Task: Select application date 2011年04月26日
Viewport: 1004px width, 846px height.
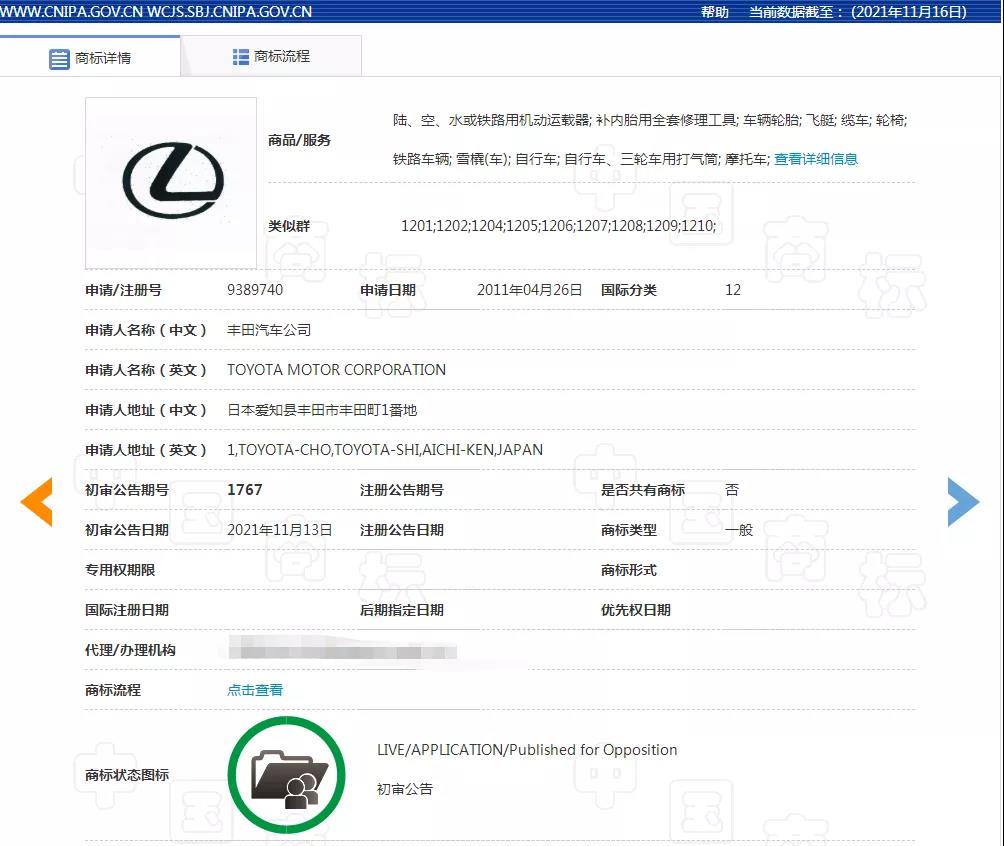Action: (530, 290)
